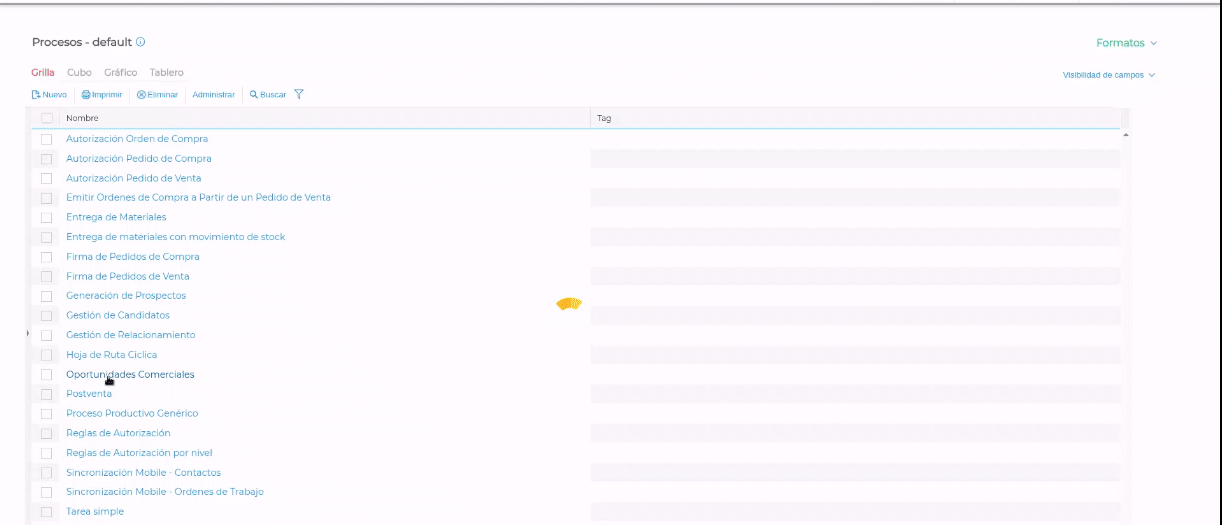The image size is (1222, 525).
Task: Check the box for Gestión de Candidatos
Action: pos(46,315)
